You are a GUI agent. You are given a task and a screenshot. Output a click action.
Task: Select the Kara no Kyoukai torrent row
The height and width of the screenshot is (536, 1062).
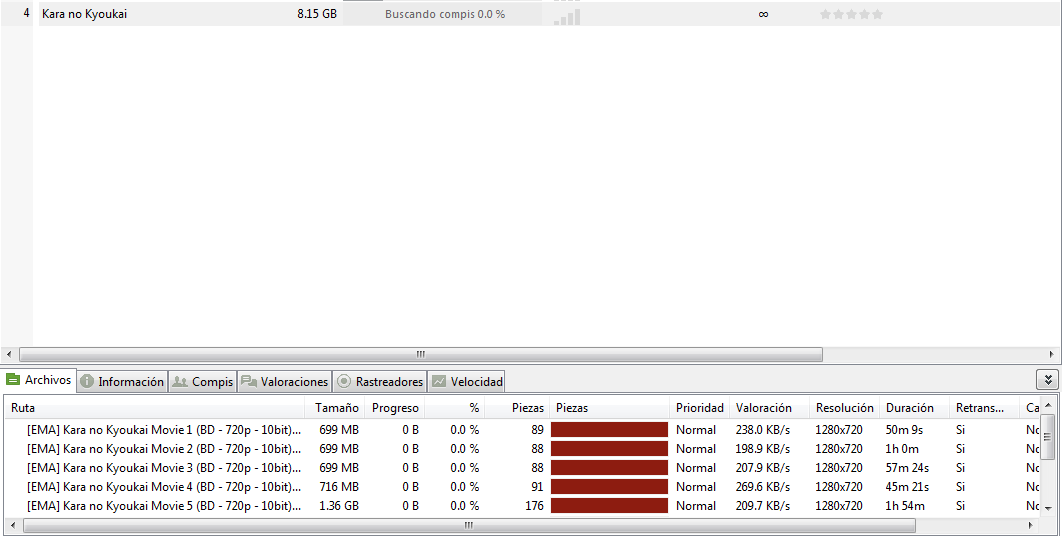(530, 14)
